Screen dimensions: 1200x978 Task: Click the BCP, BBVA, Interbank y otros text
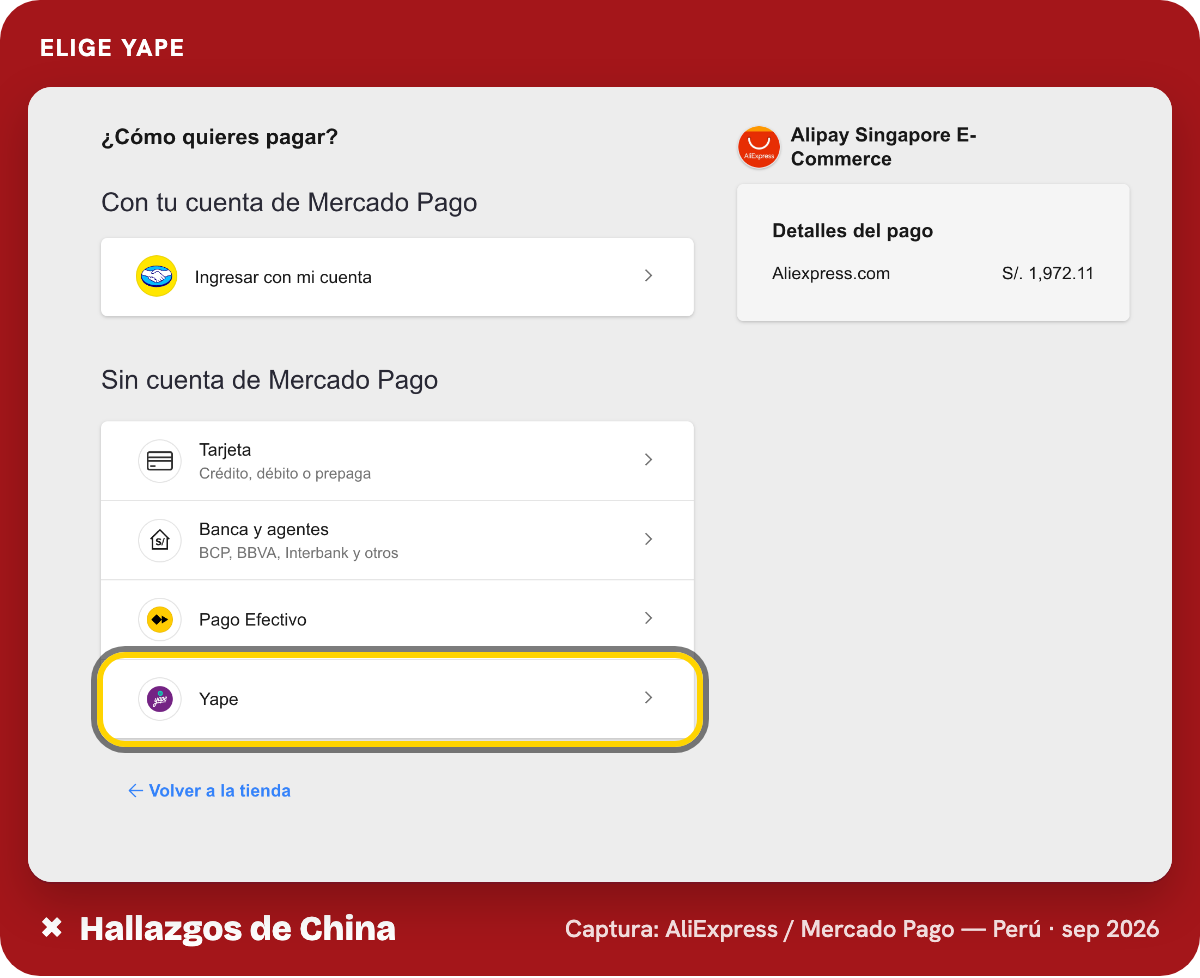(x=299, y=553)
